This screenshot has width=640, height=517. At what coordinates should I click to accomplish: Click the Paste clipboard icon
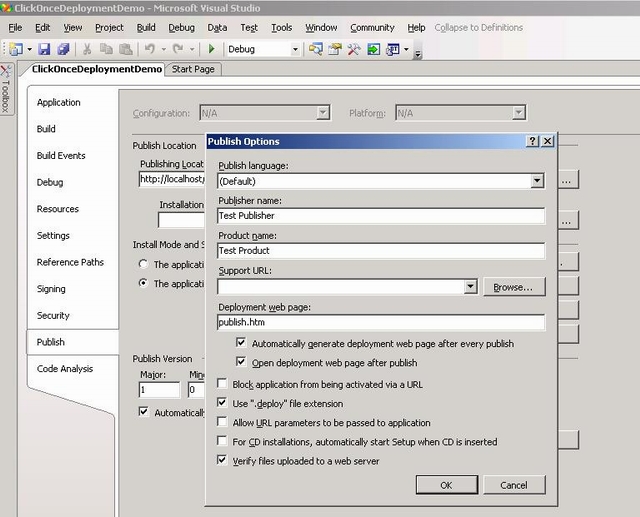coord(126,49)
